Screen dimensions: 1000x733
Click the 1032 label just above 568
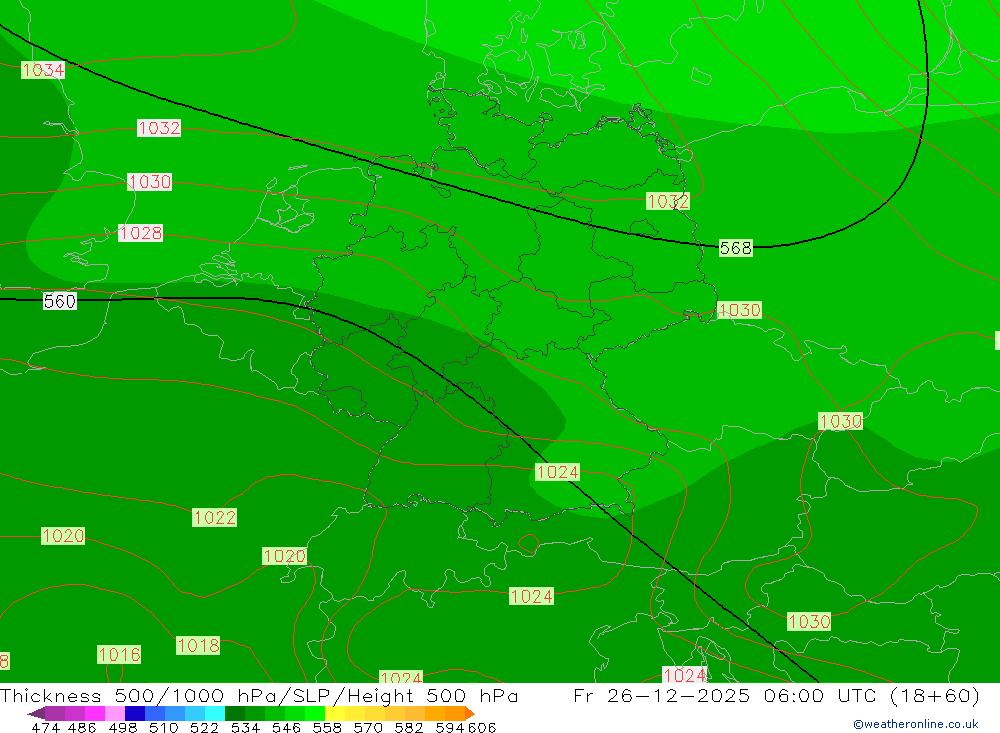coord(668,202)
